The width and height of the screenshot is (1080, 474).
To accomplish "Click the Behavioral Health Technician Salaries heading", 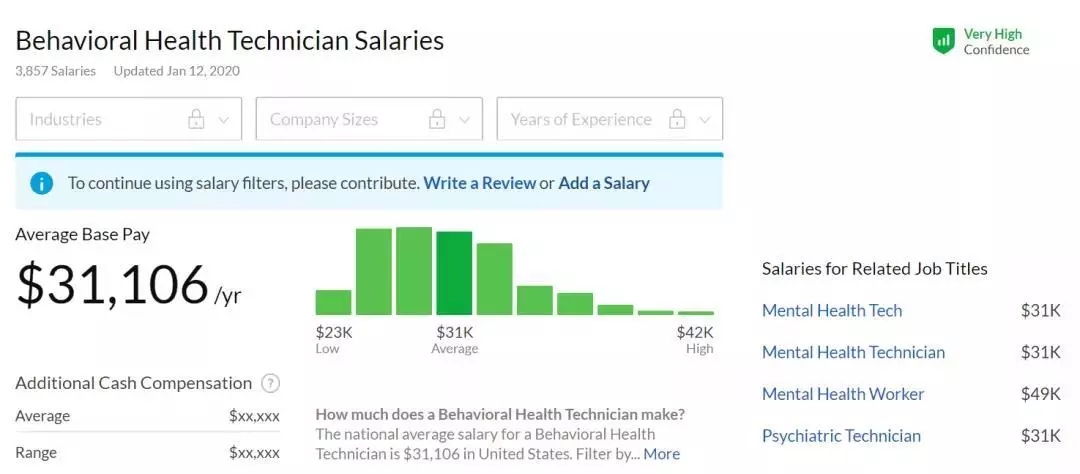I will point(230,40).
